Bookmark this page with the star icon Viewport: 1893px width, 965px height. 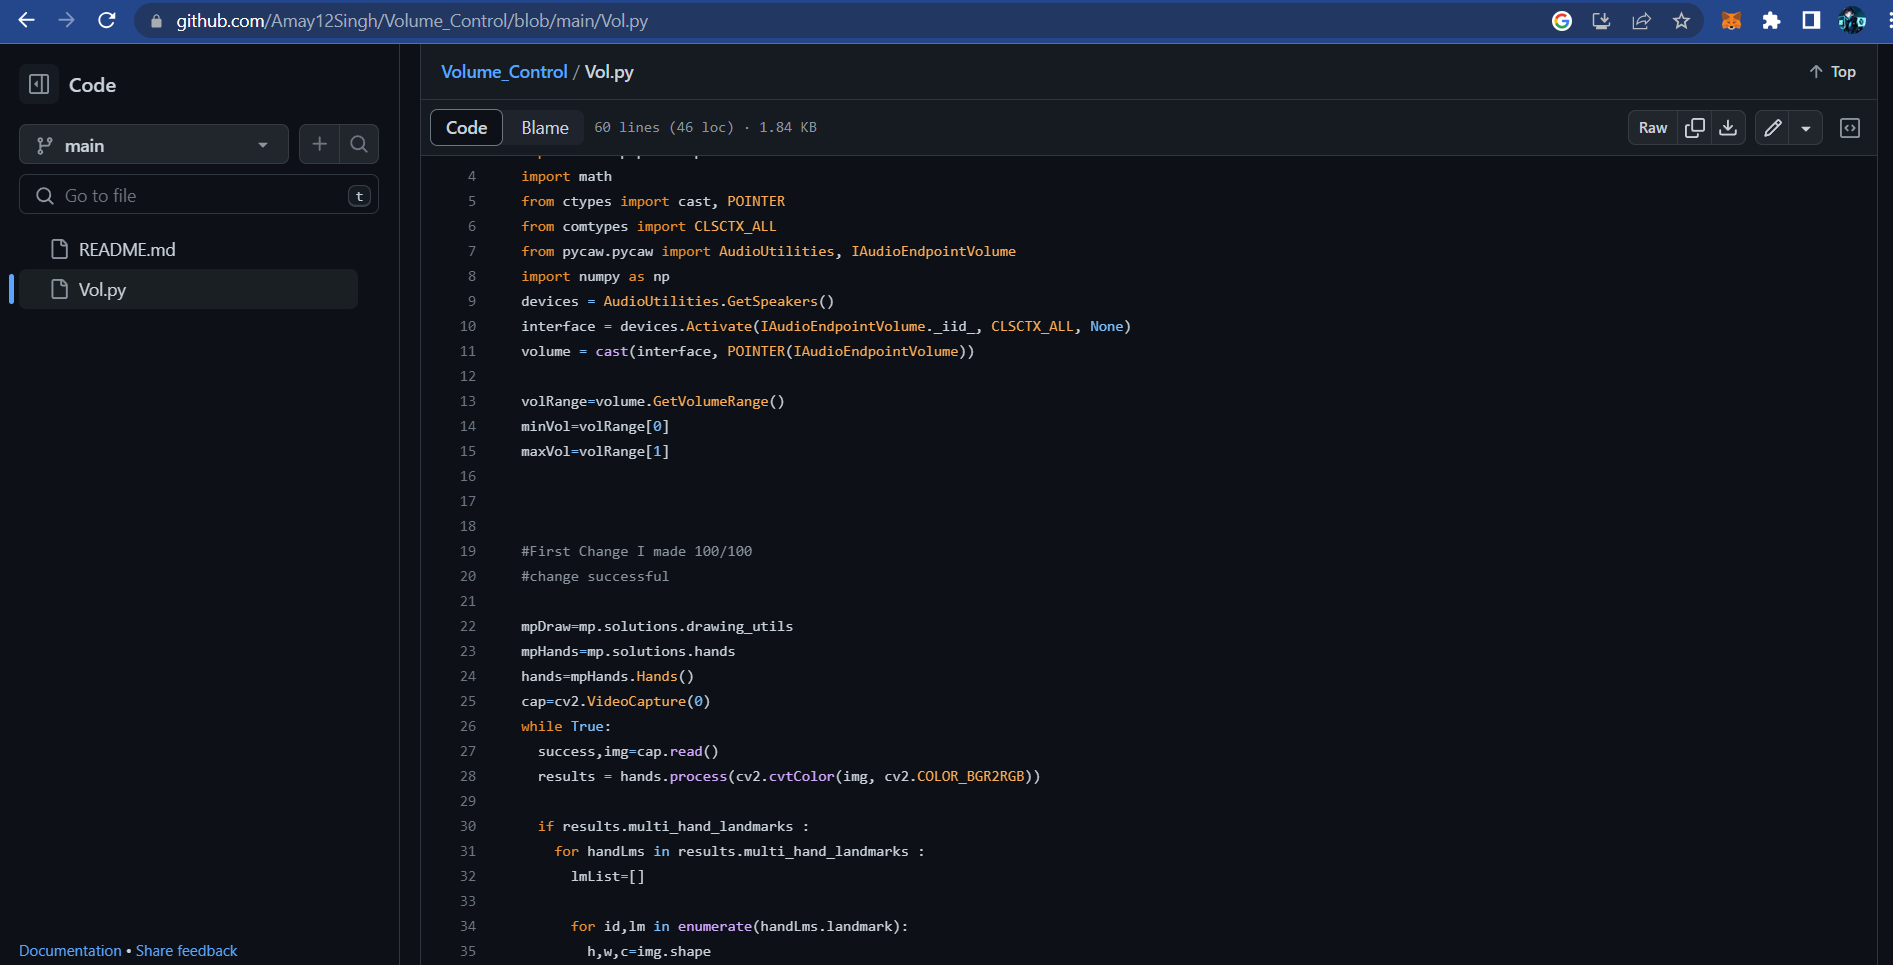click(1682, 21)
